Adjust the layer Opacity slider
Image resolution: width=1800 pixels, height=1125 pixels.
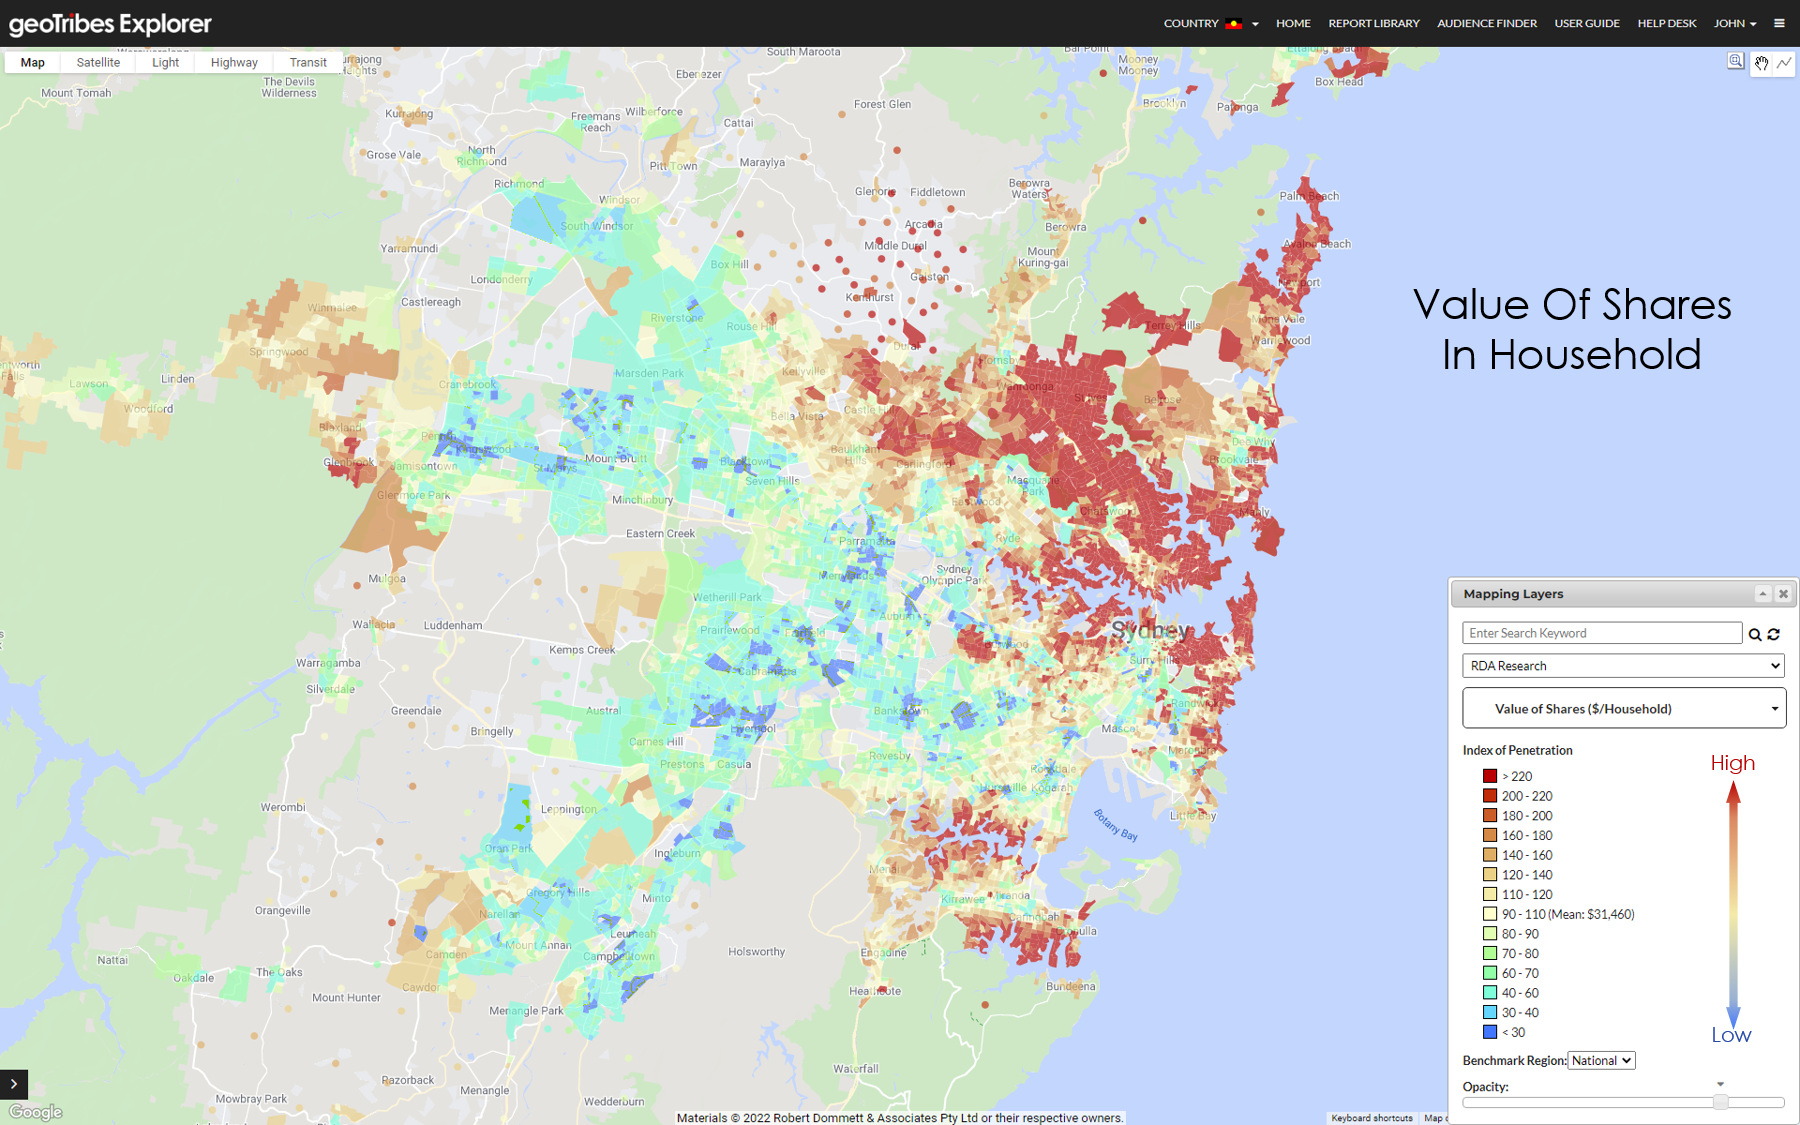tap(1721, 1103)
